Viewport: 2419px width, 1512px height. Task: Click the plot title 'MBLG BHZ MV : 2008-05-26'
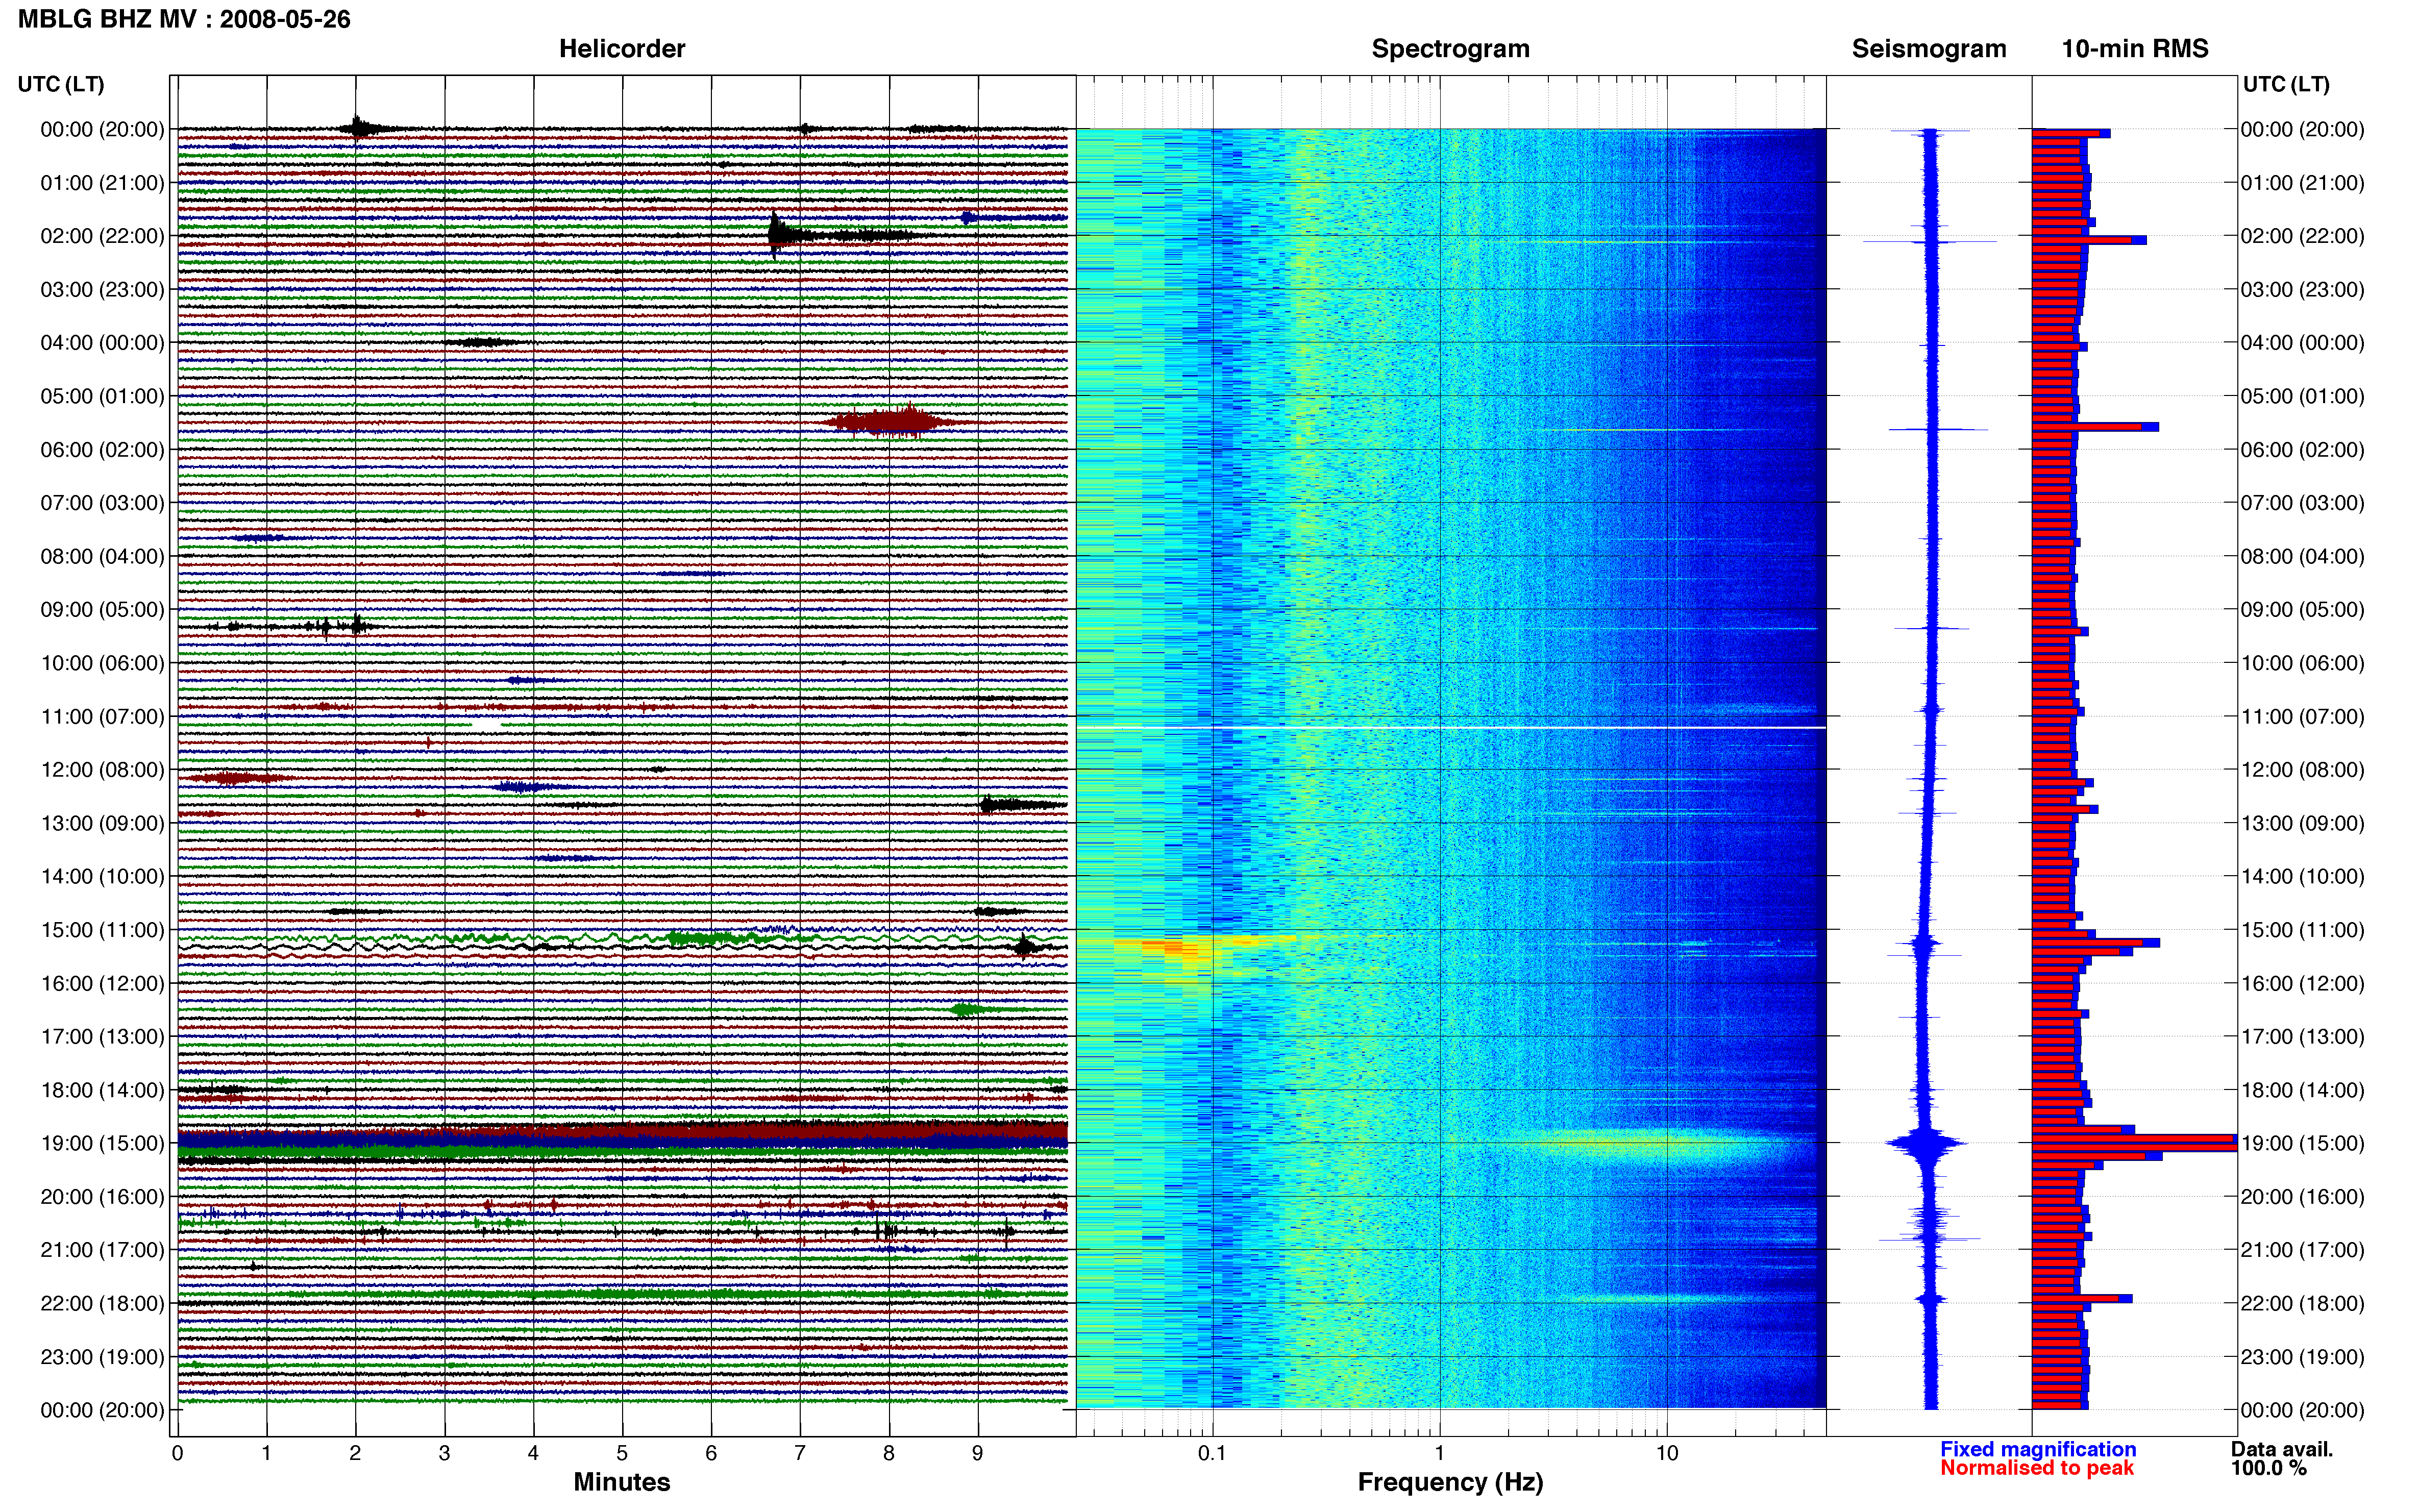(x=184, y=19)
